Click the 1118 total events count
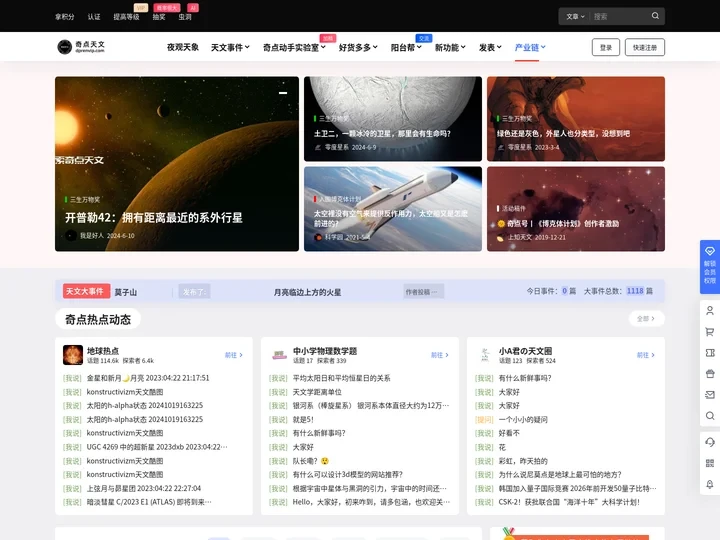 click(635, 291)
